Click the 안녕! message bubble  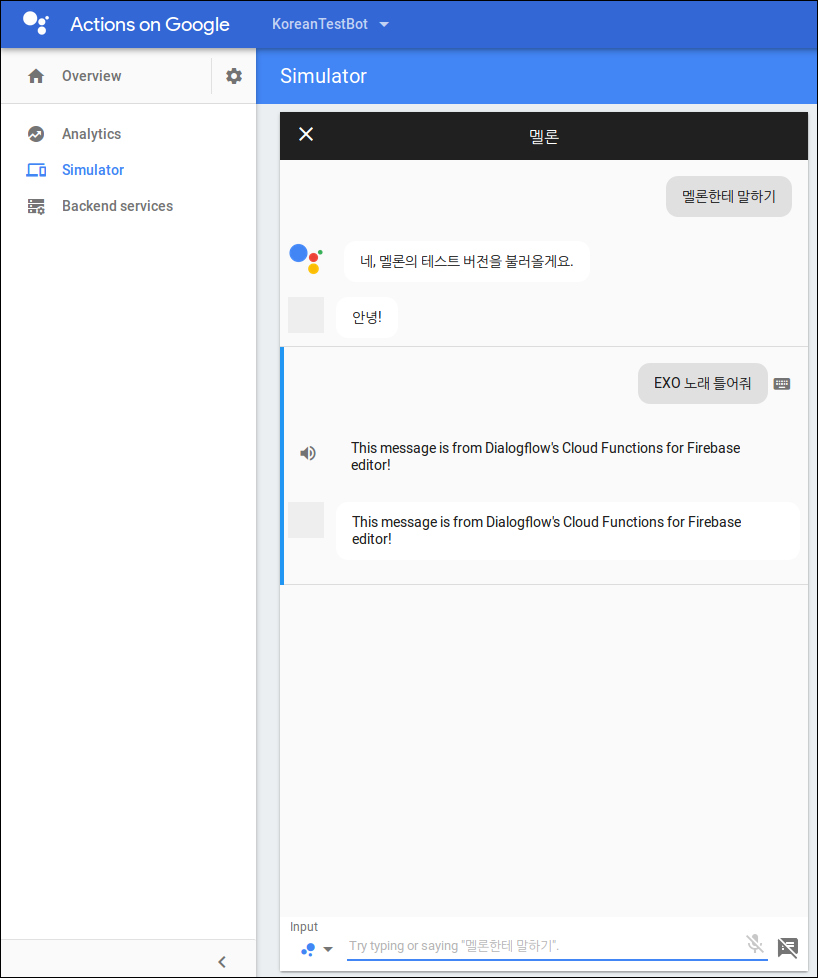[x=367, y=317]
